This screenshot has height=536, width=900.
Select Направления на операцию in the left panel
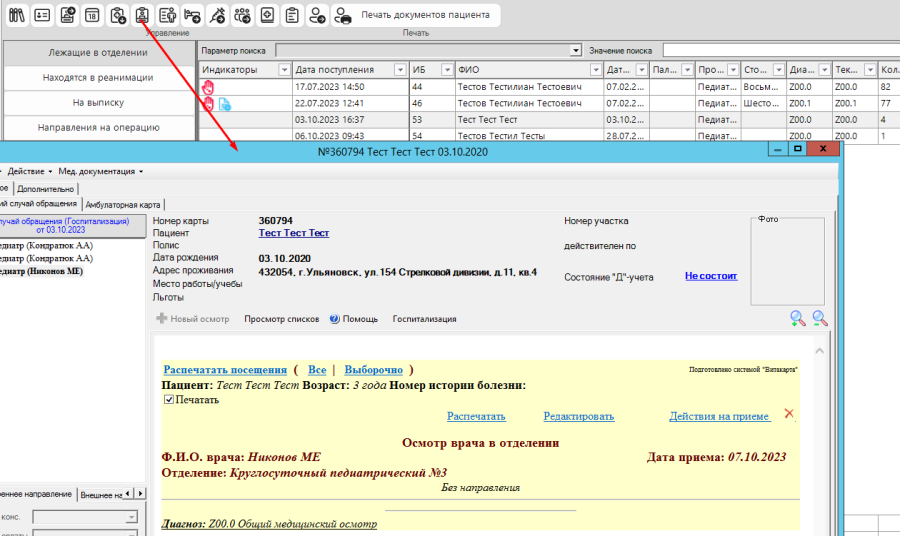coord(98,127)
